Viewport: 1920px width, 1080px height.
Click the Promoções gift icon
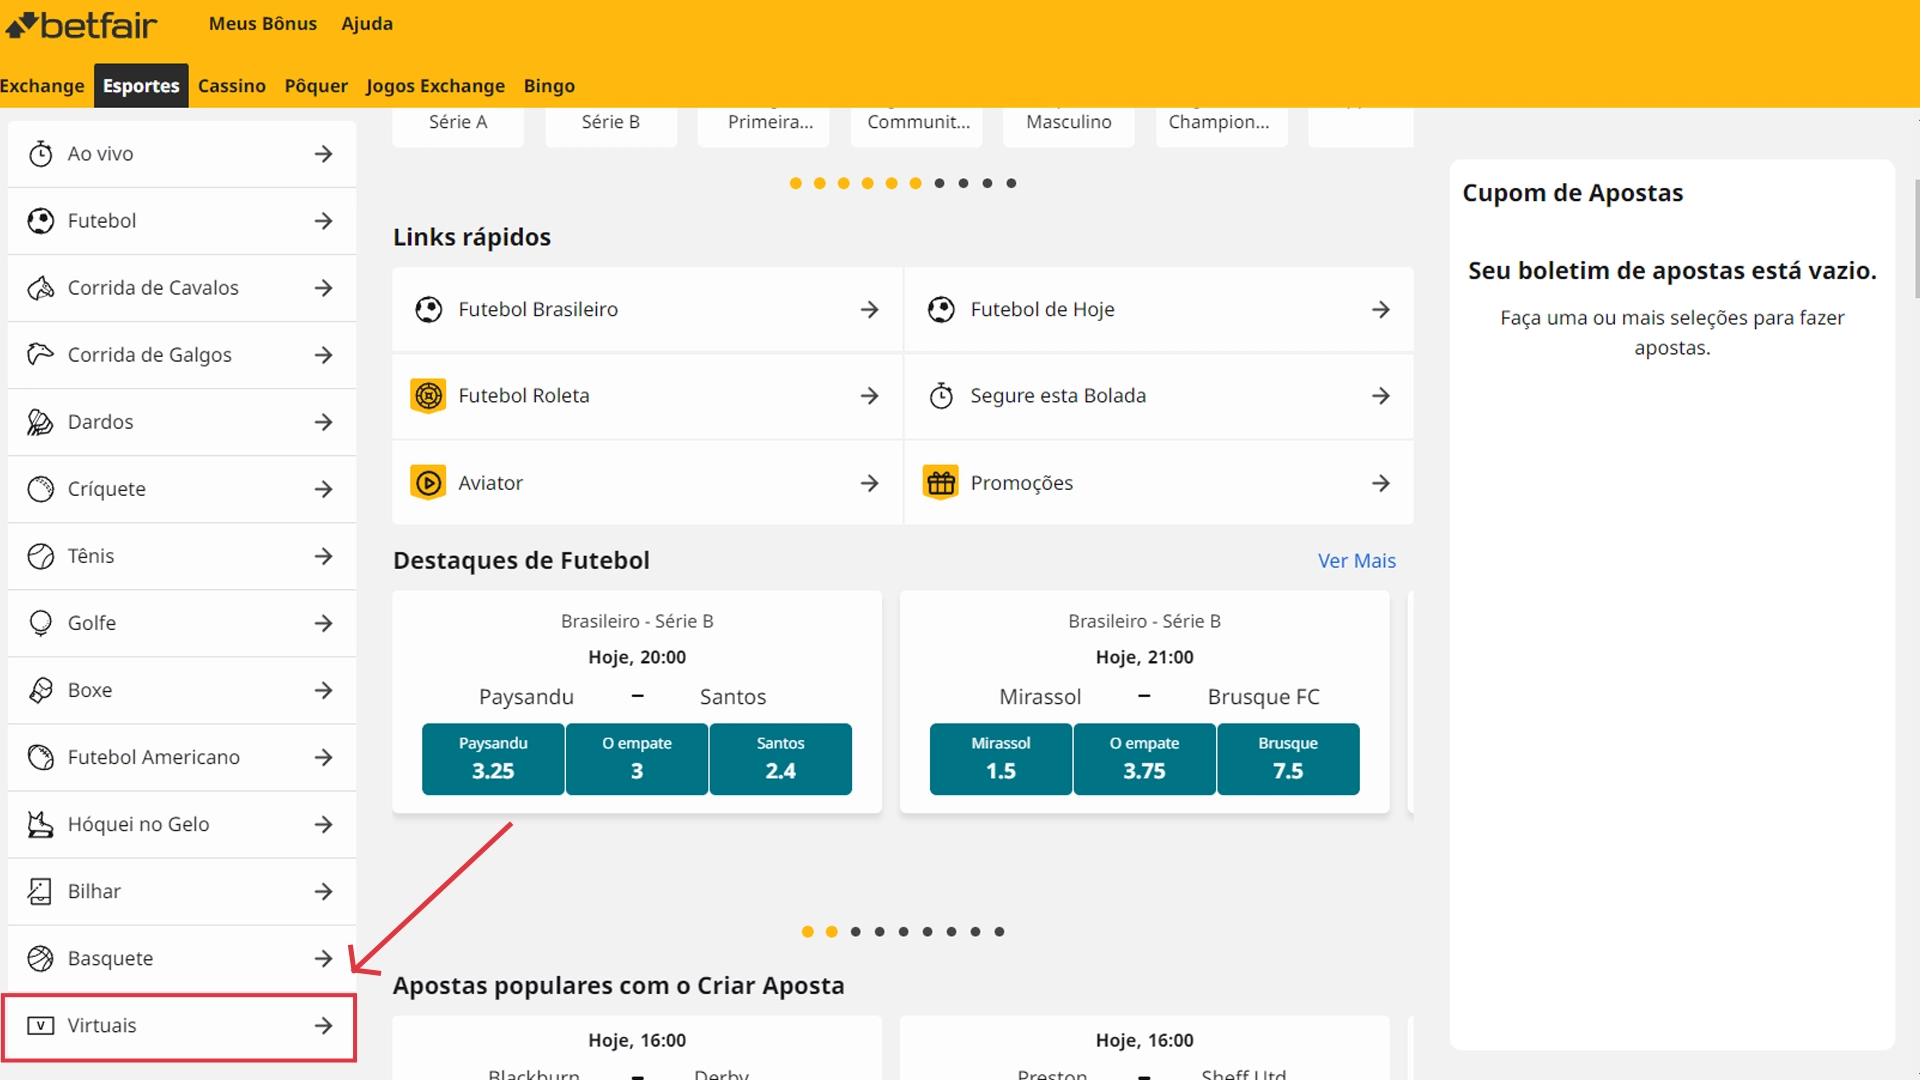coord(940,483)
